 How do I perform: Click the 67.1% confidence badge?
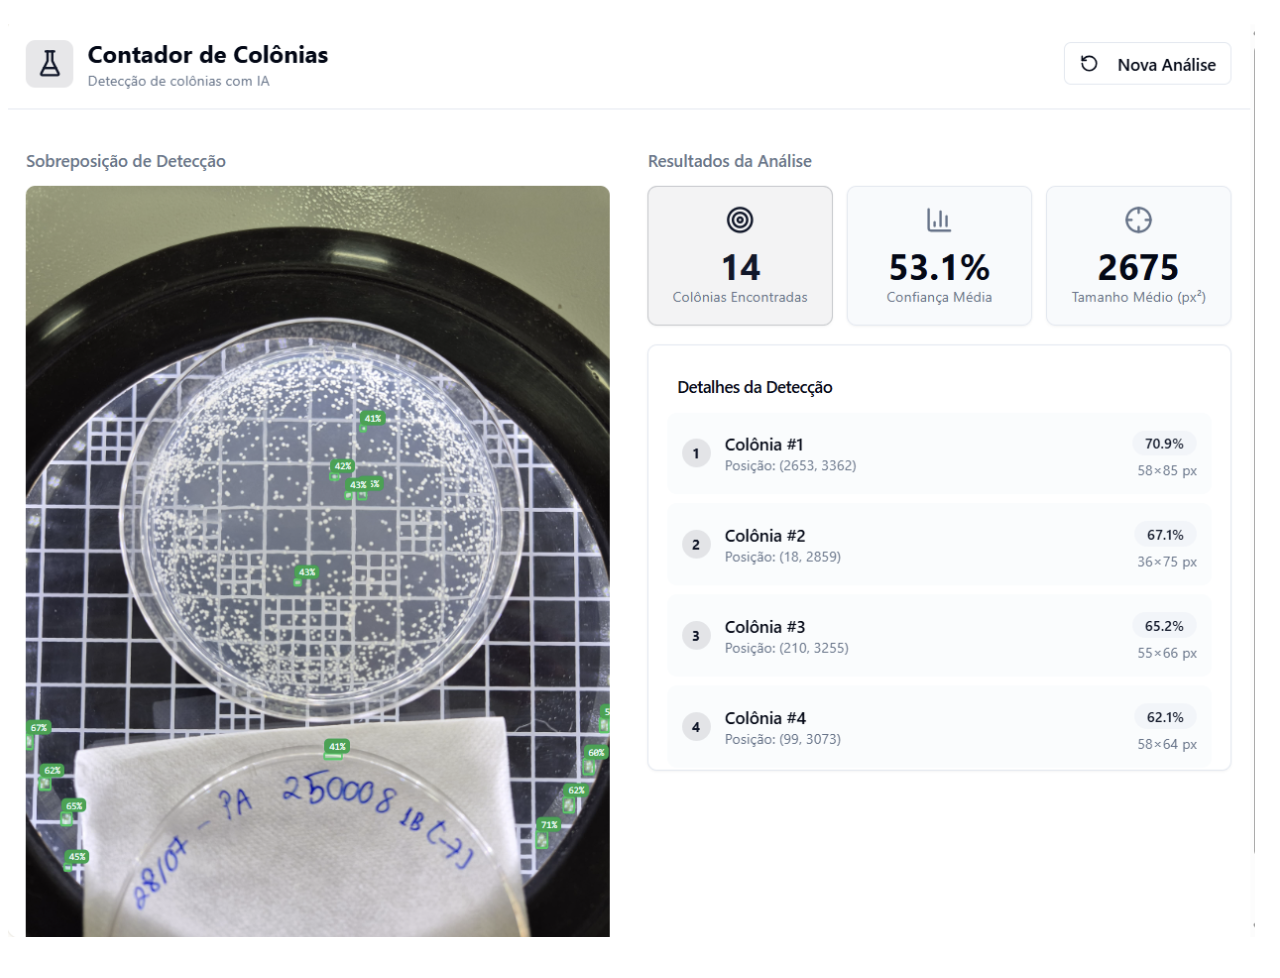click(x=1164, y=535)
